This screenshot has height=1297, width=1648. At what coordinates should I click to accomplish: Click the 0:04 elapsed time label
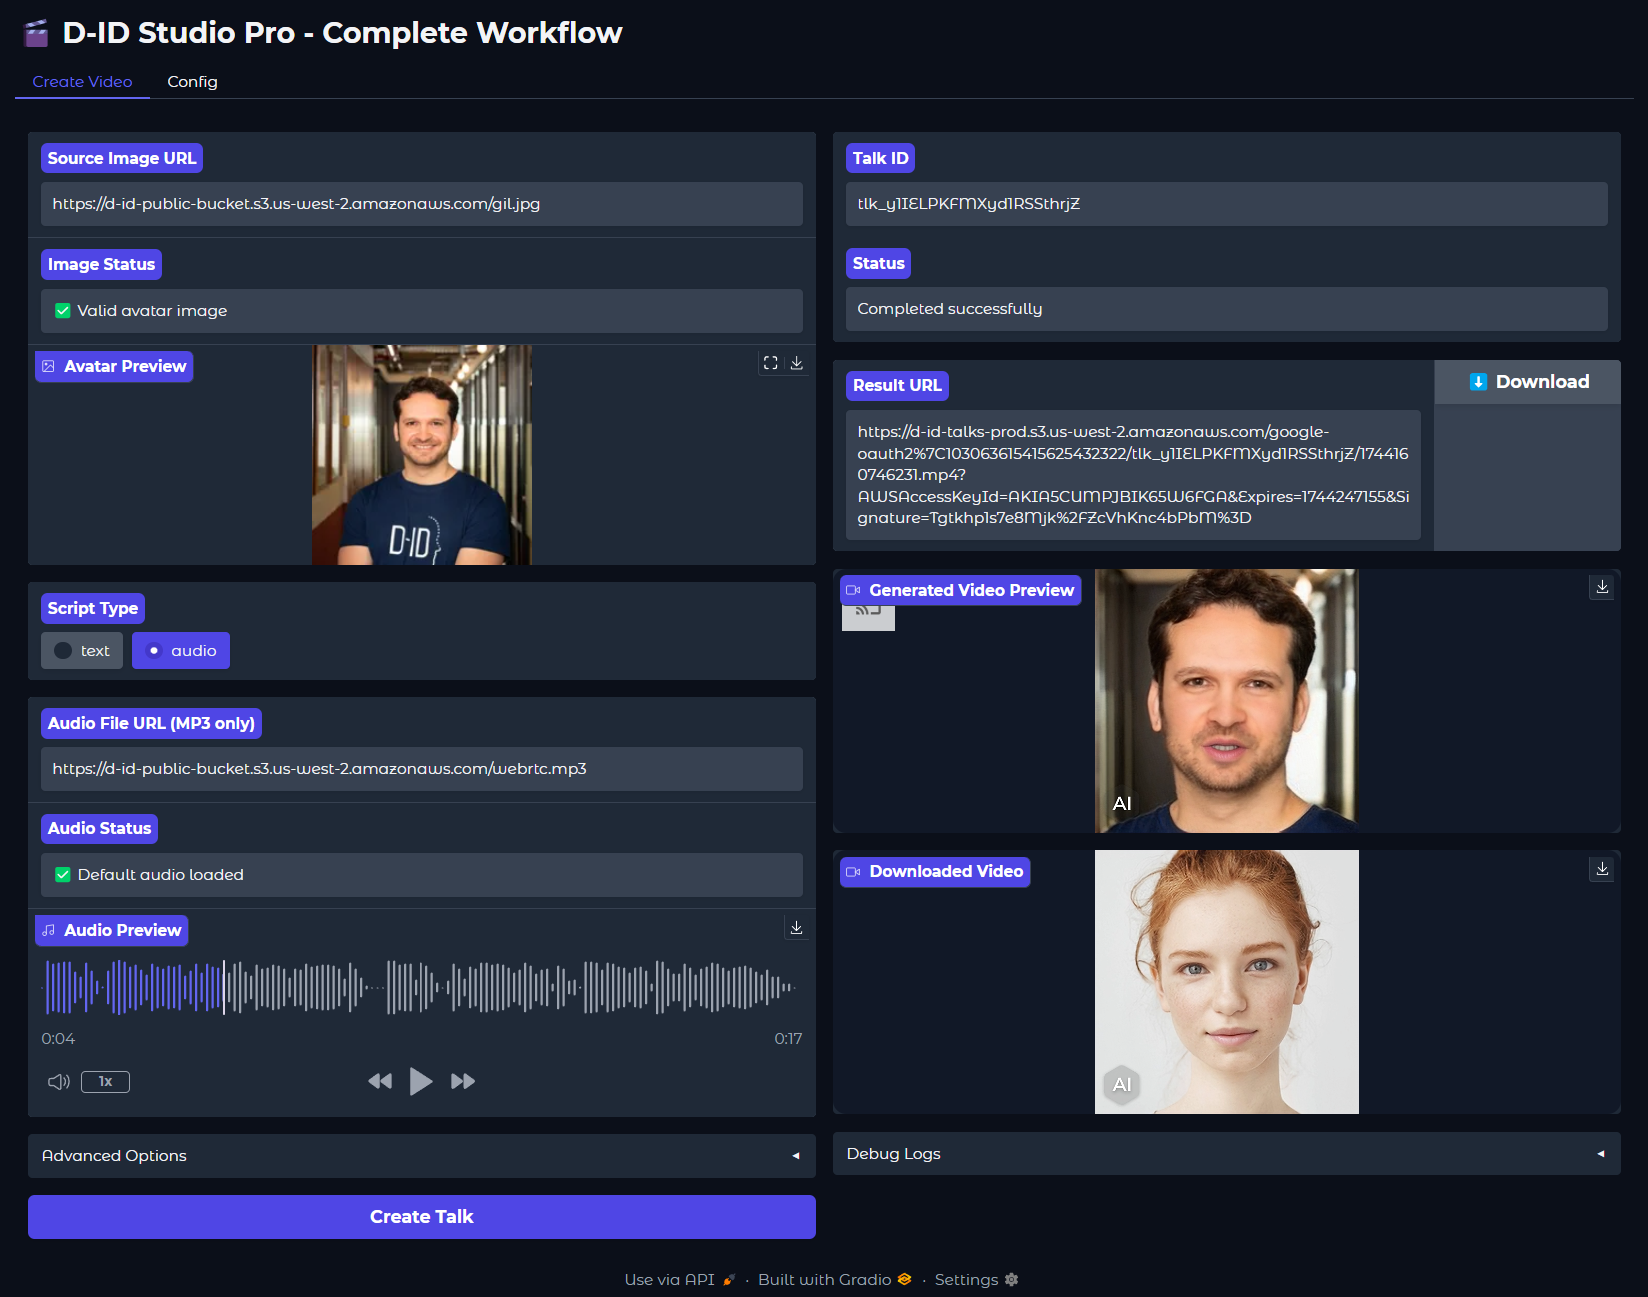pyautogui.click(x=58, y=1039)
